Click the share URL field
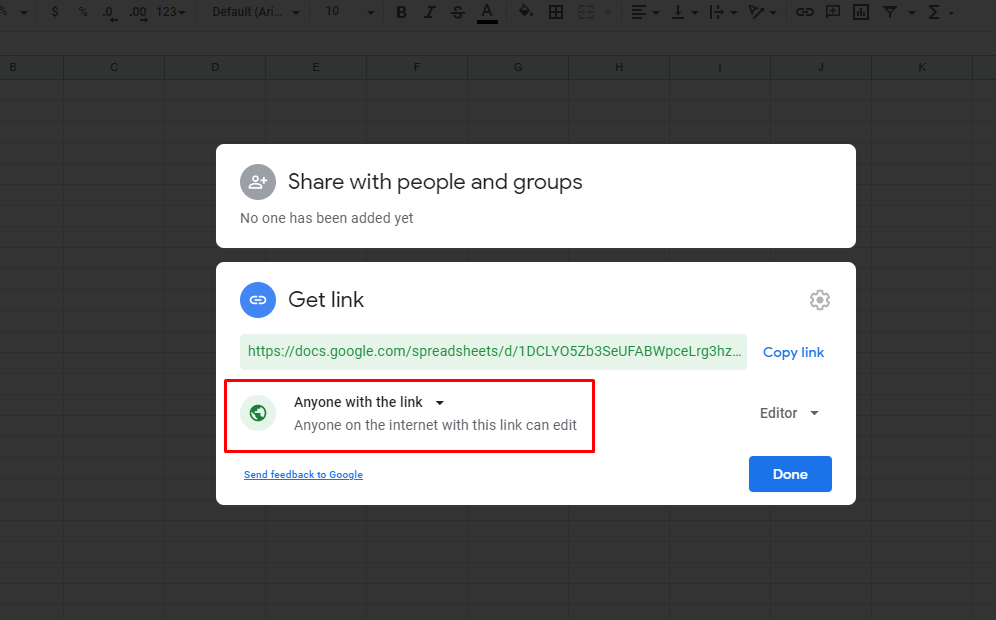996x620 pixels. 494,352
